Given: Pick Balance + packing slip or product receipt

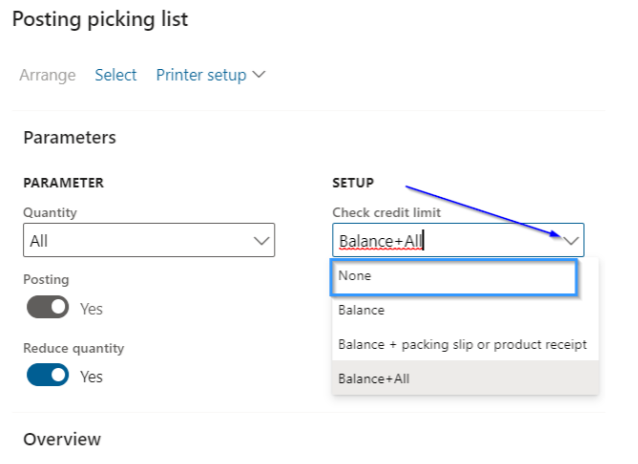Looking at the screenshot, I should click(462, 345).
